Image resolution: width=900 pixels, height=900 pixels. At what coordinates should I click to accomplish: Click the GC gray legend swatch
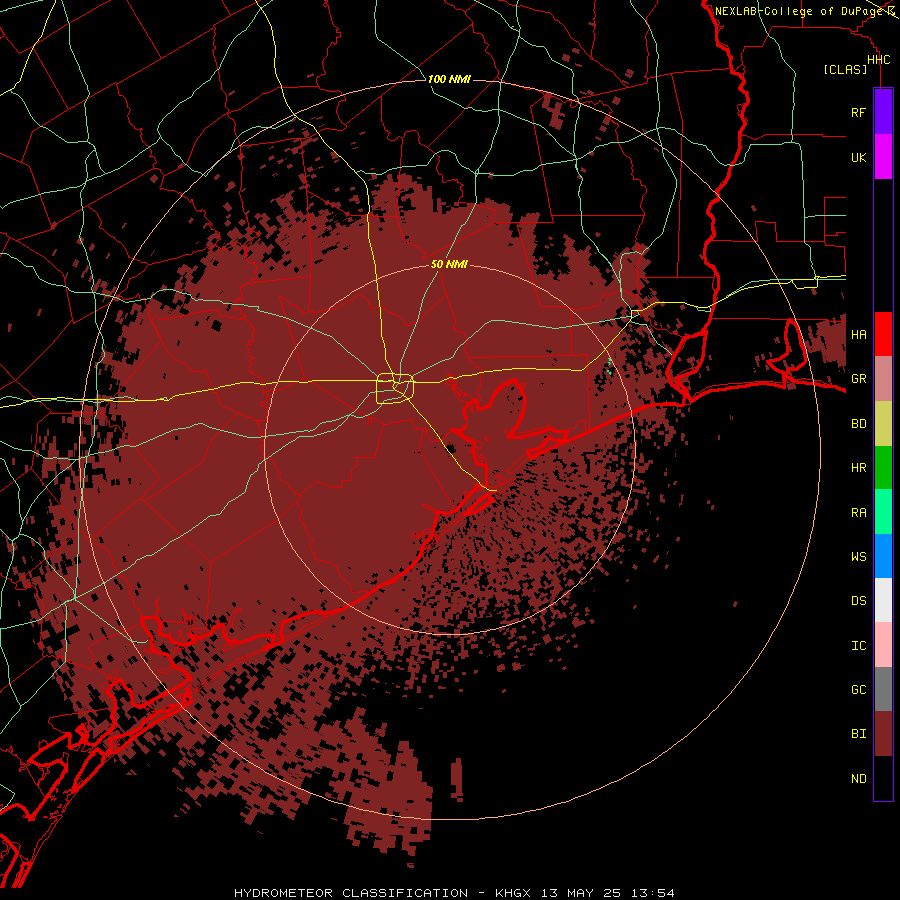[883, 689]
